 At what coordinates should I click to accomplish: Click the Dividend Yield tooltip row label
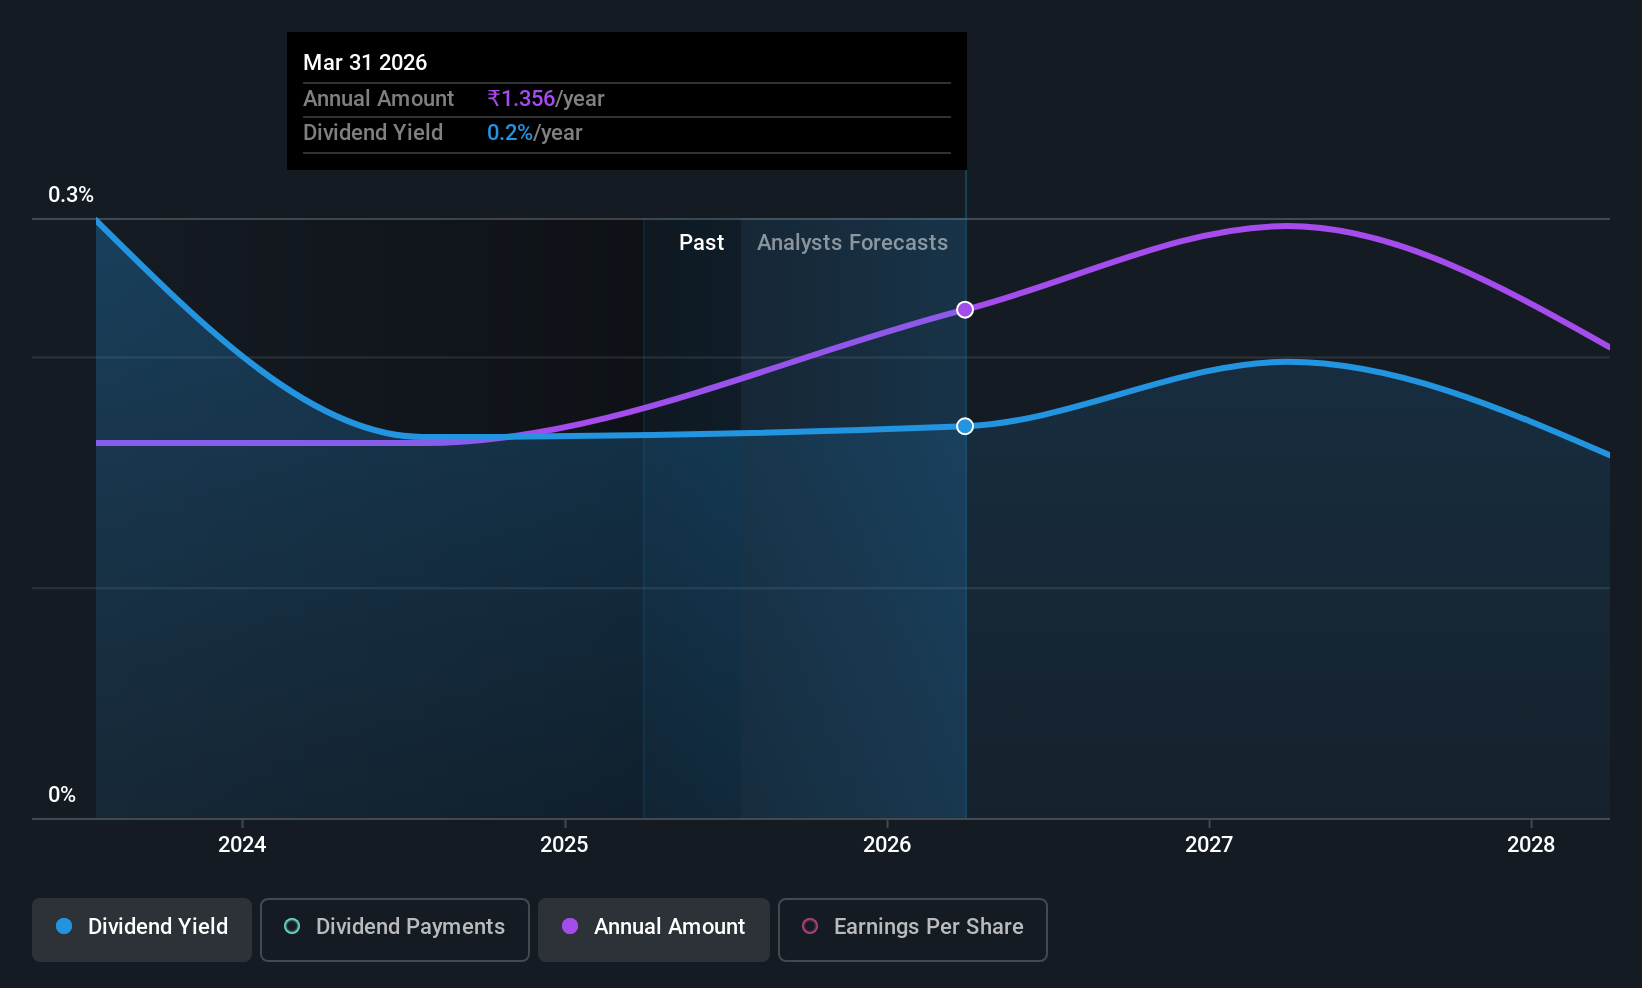point(373,133)
